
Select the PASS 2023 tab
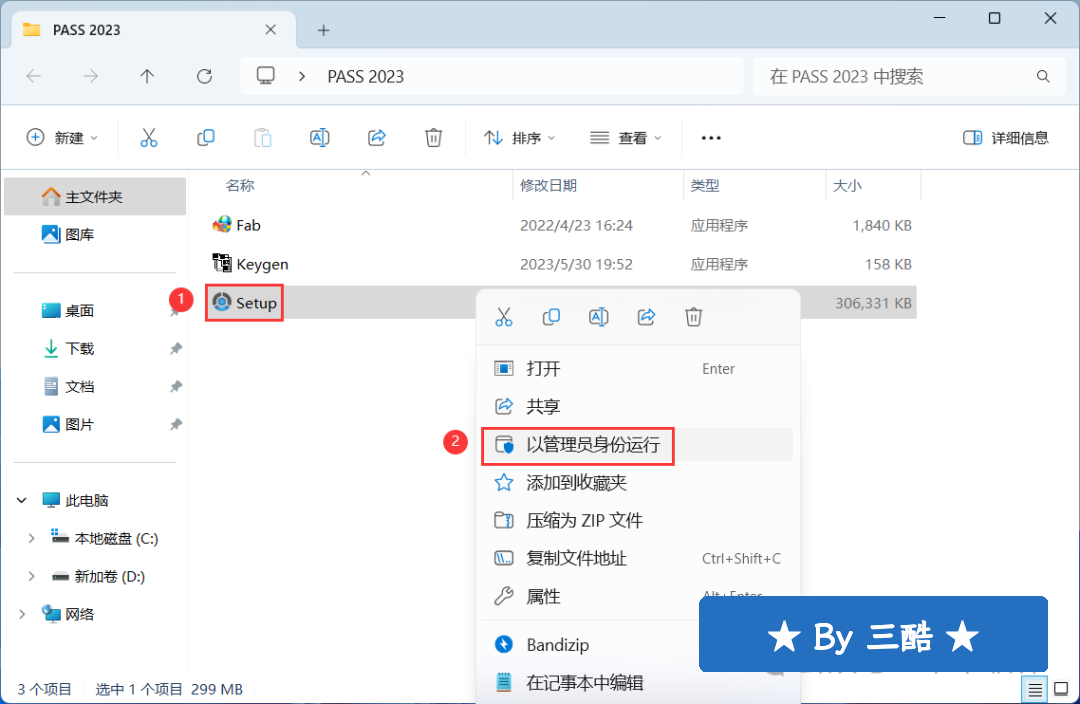154,30
